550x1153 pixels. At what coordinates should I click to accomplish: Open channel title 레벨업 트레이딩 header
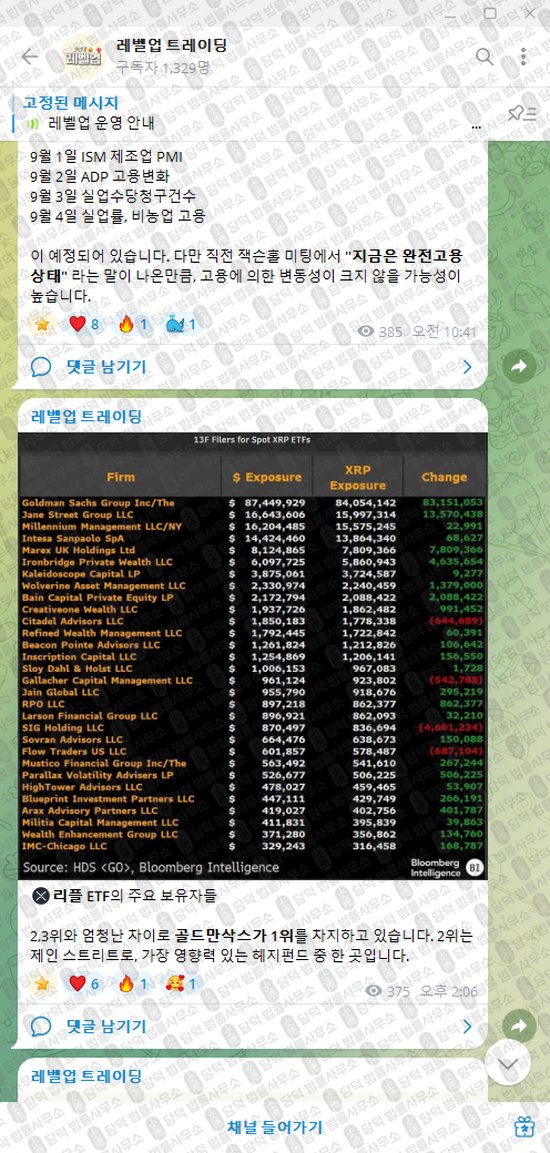171,46
